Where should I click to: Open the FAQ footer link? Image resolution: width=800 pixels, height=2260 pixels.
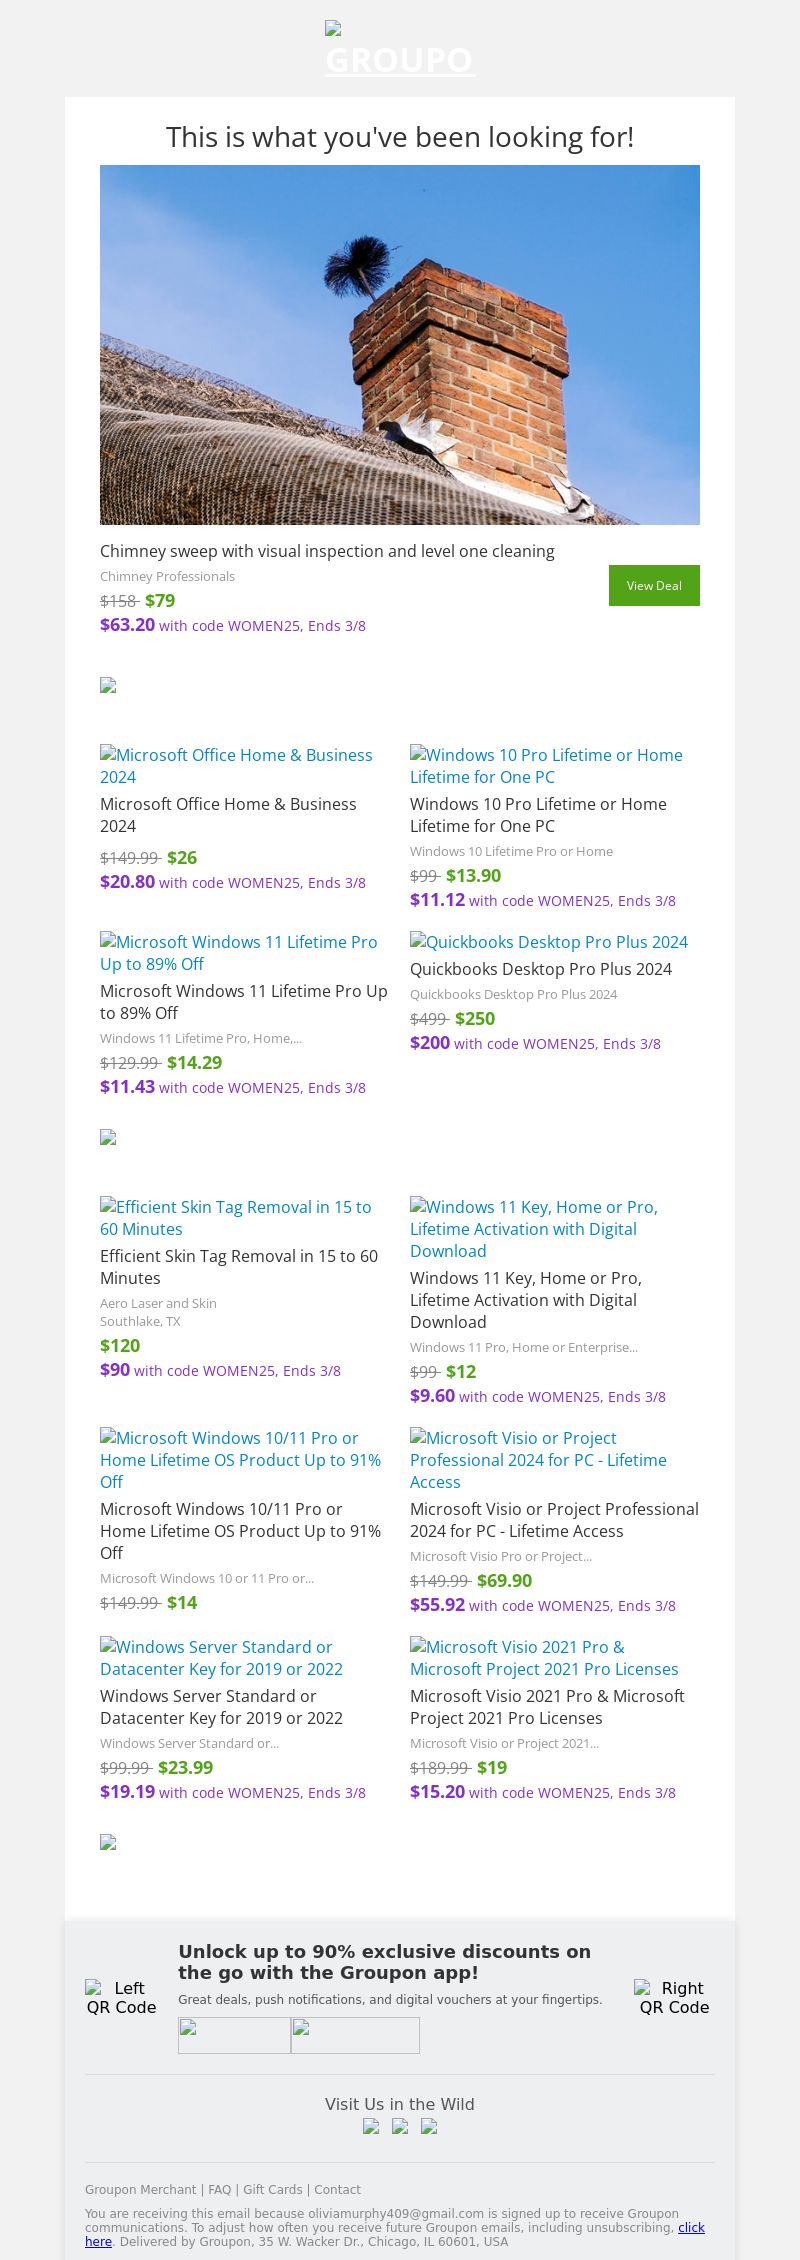click(x=219, y=2189)
